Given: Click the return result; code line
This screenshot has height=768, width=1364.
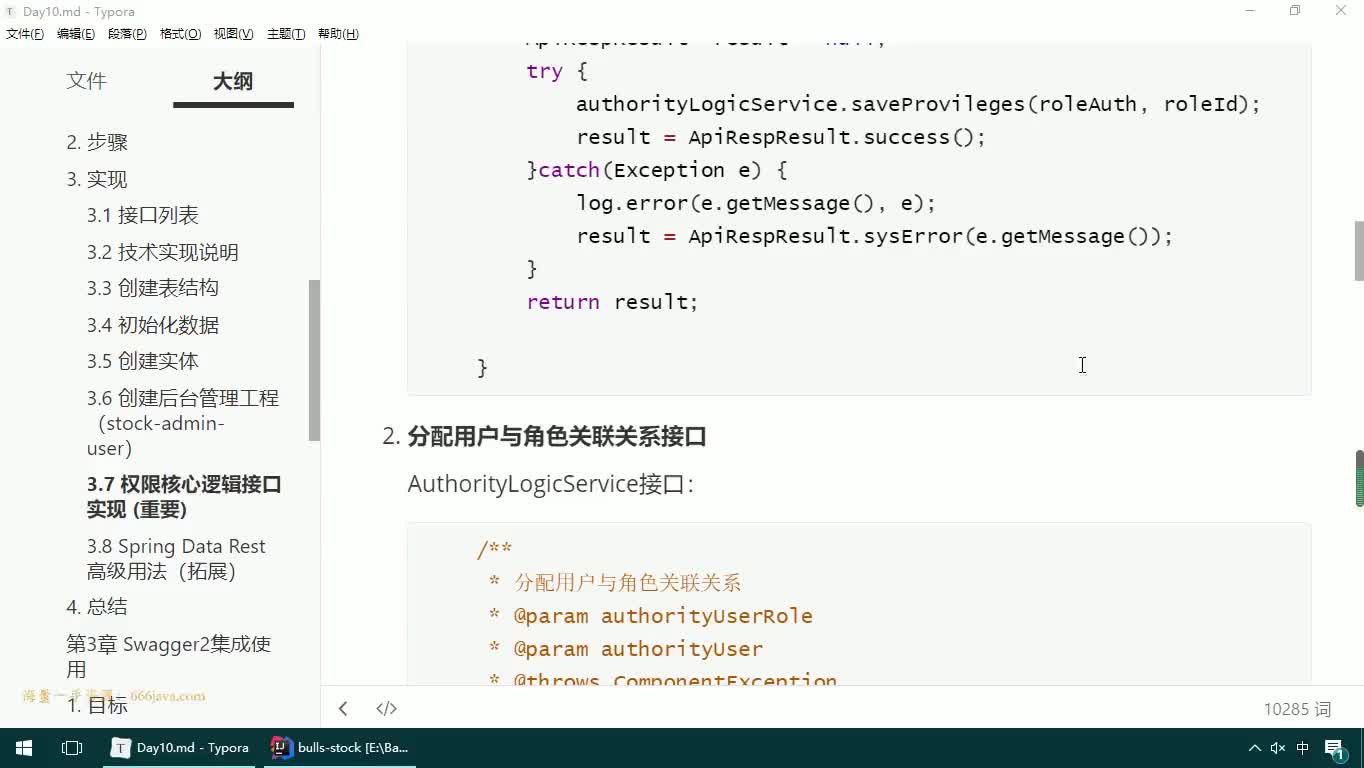Looking at the screenshot, I should click(x=612, y=302).
